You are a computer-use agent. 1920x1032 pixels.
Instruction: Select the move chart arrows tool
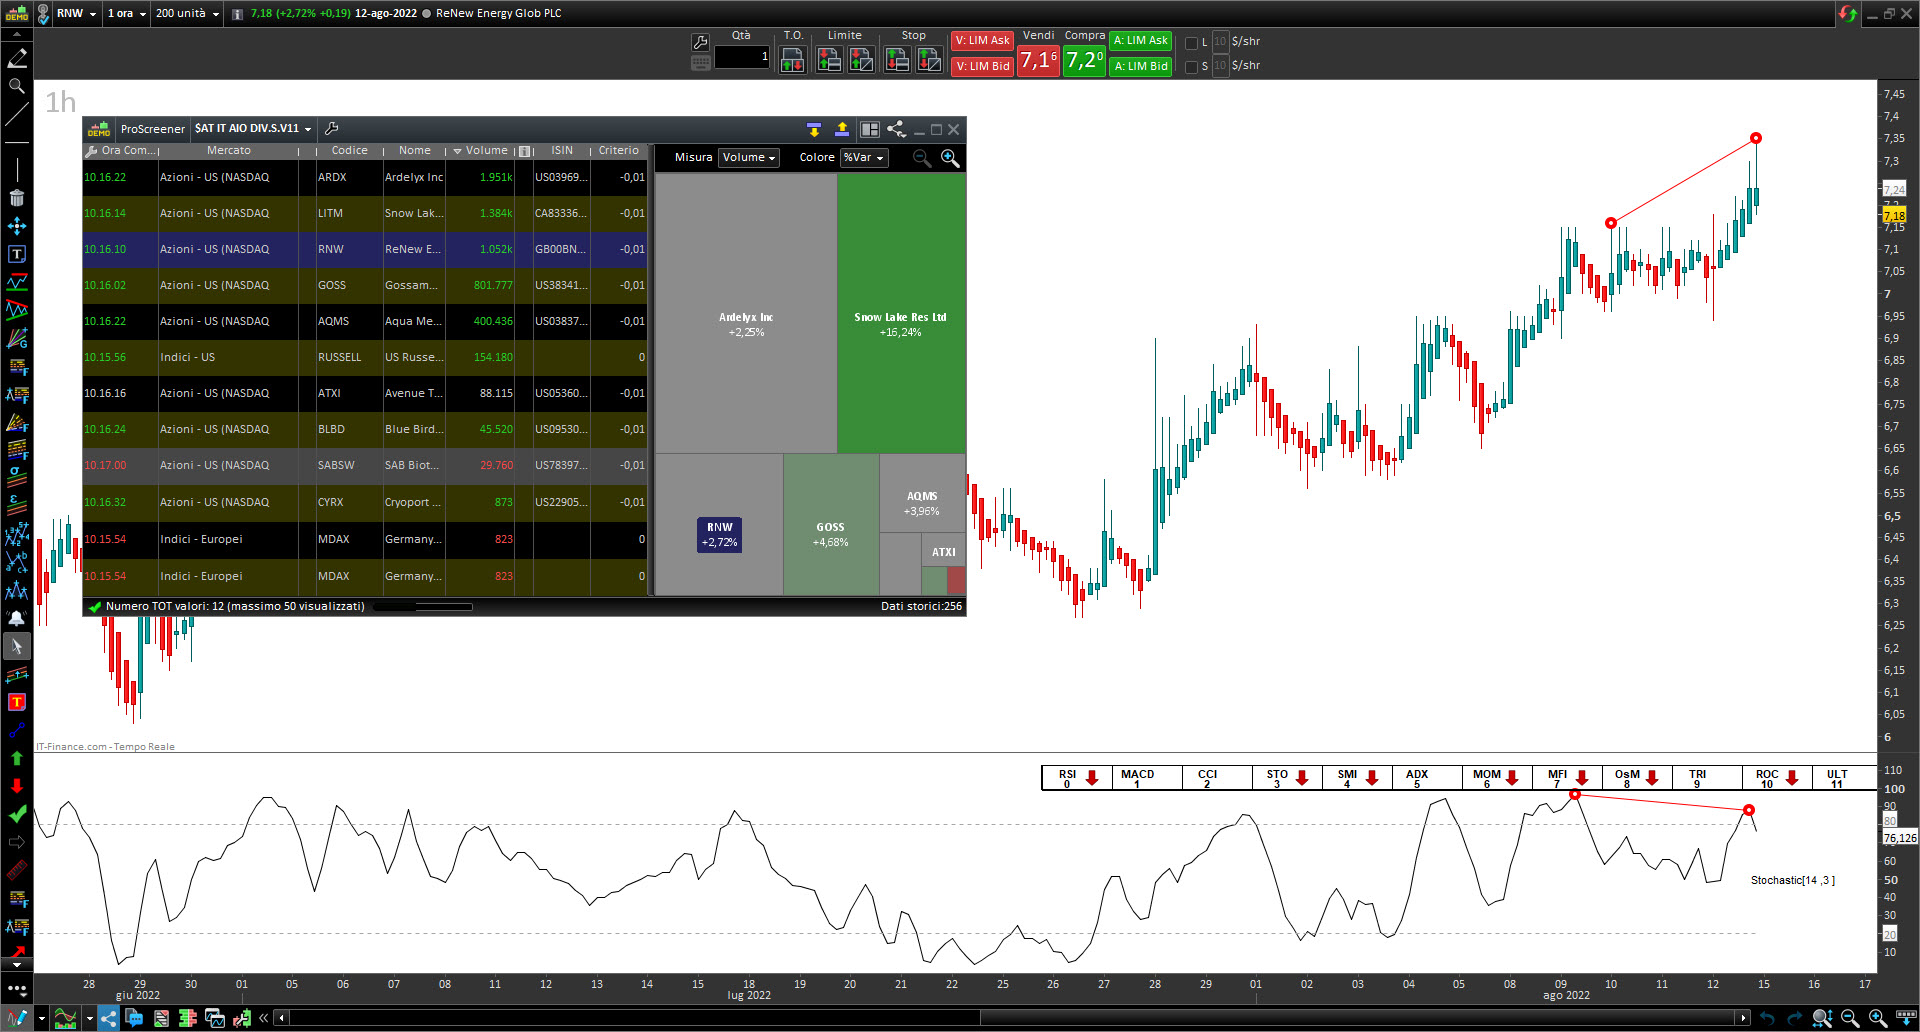point(17,226)
